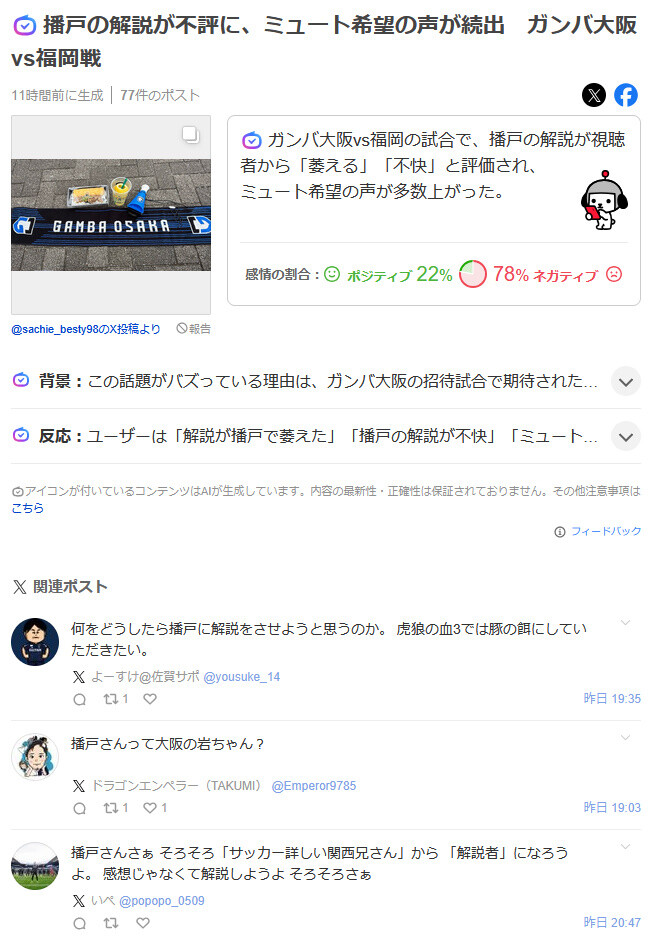Like the popopo_0509 post
This screenshot has width=660, height=936.
(x=143, y=923)
